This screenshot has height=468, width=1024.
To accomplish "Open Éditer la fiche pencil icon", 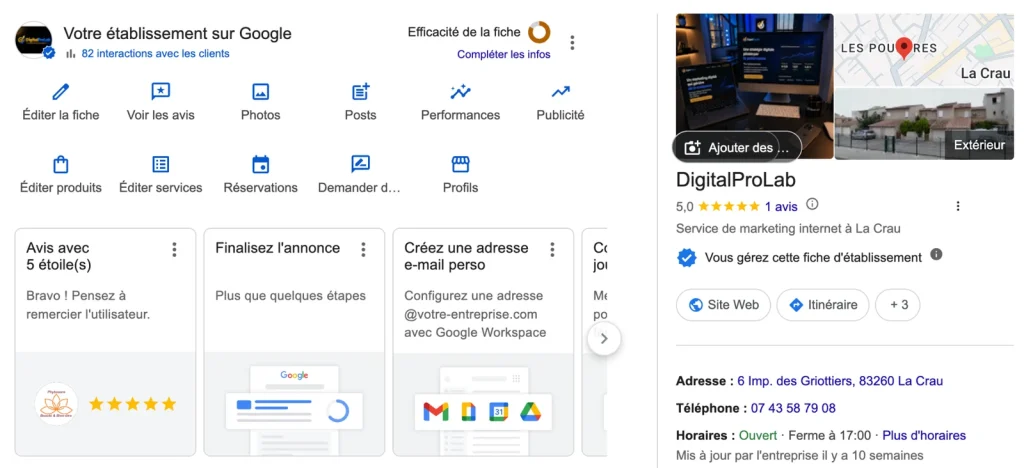I will click(x=61, y=91).
